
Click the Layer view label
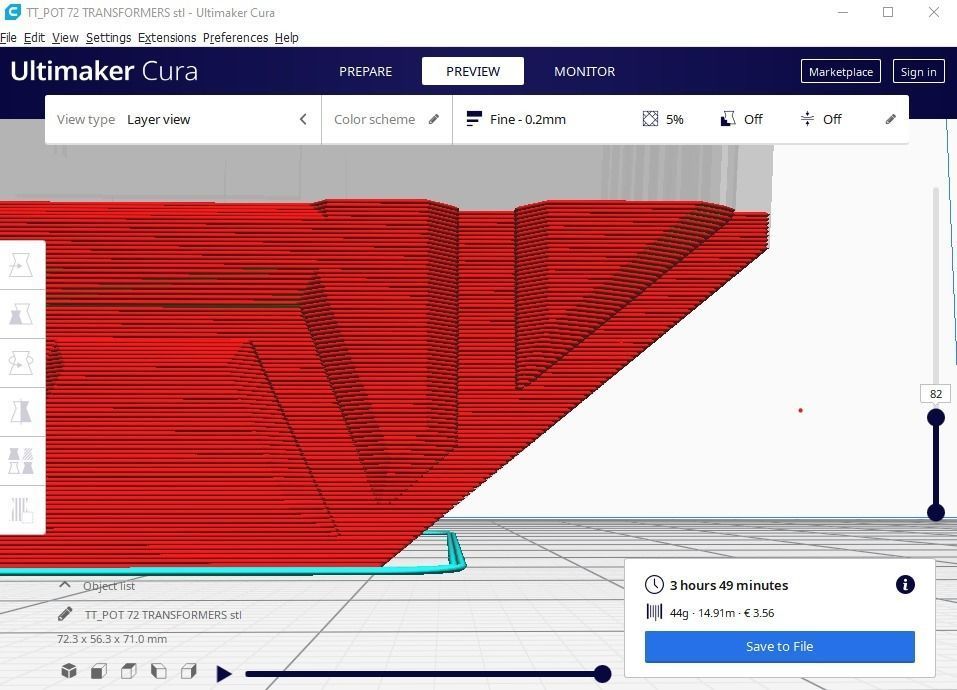point(159,120)
